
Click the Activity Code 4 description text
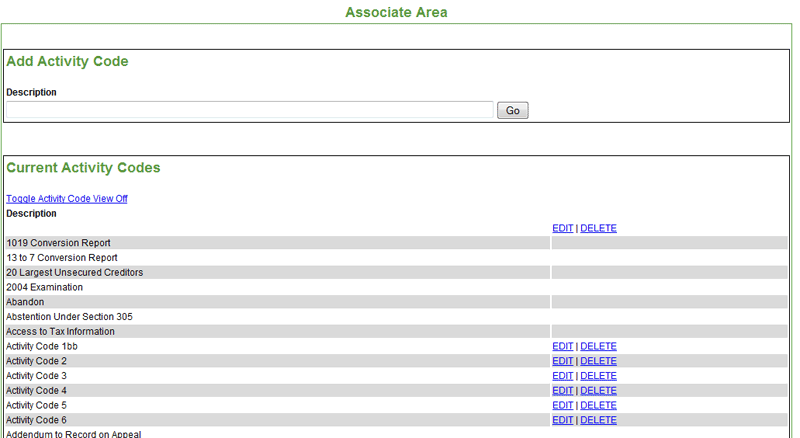(x=36, y=391)
